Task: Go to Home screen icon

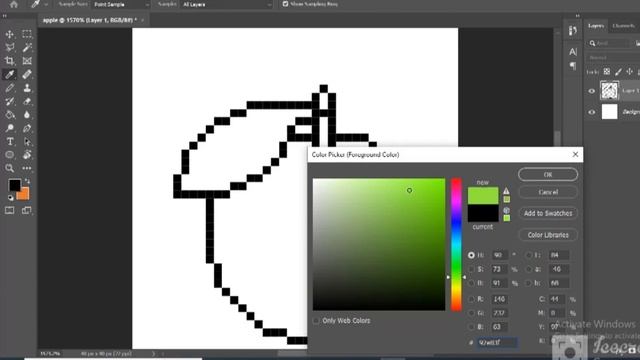Action: coord(13,4)
